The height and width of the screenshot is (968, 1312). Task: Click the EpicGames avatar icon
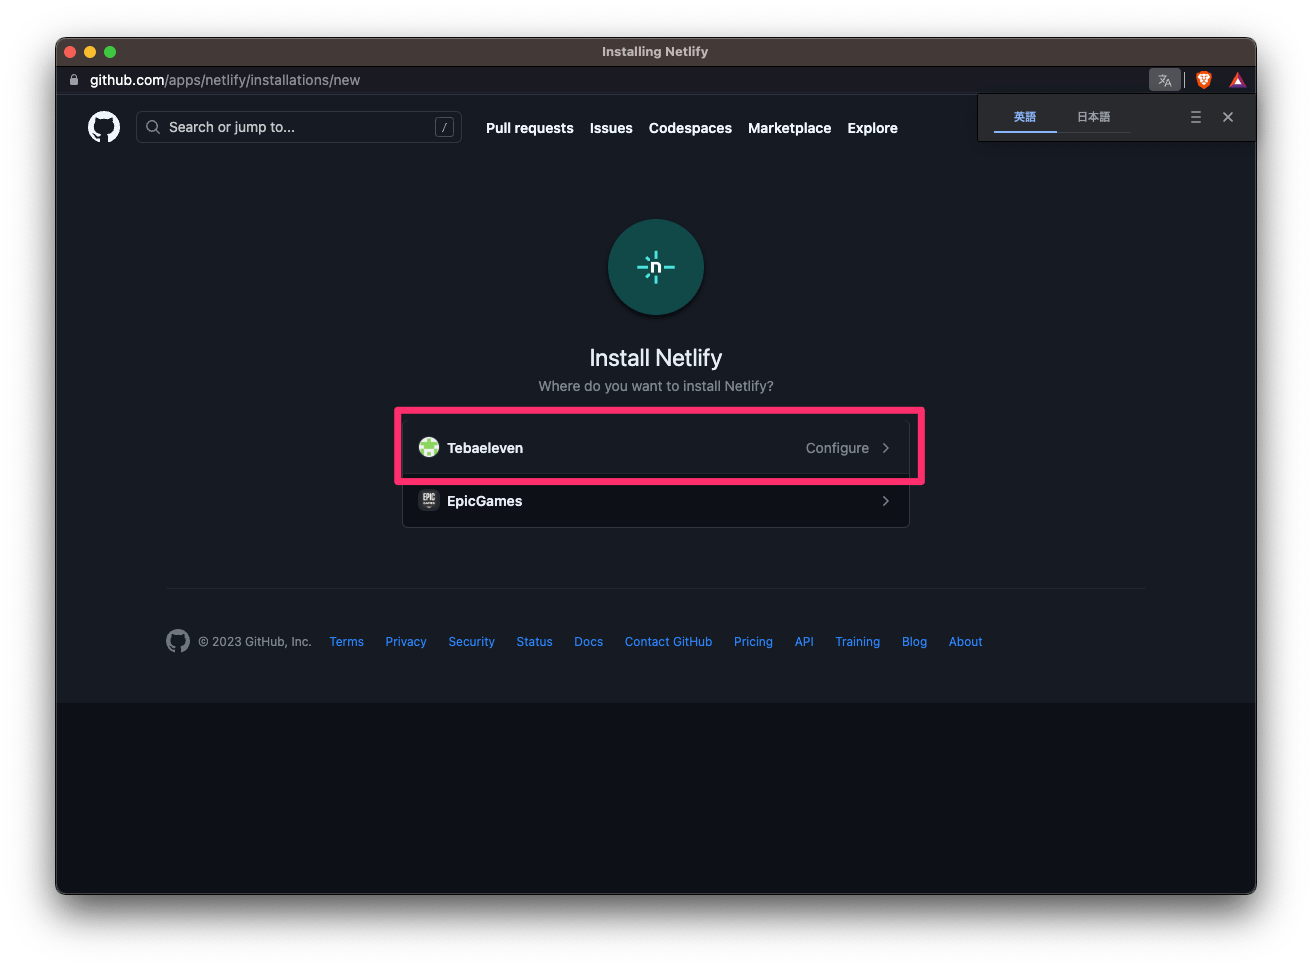[429, 500]
